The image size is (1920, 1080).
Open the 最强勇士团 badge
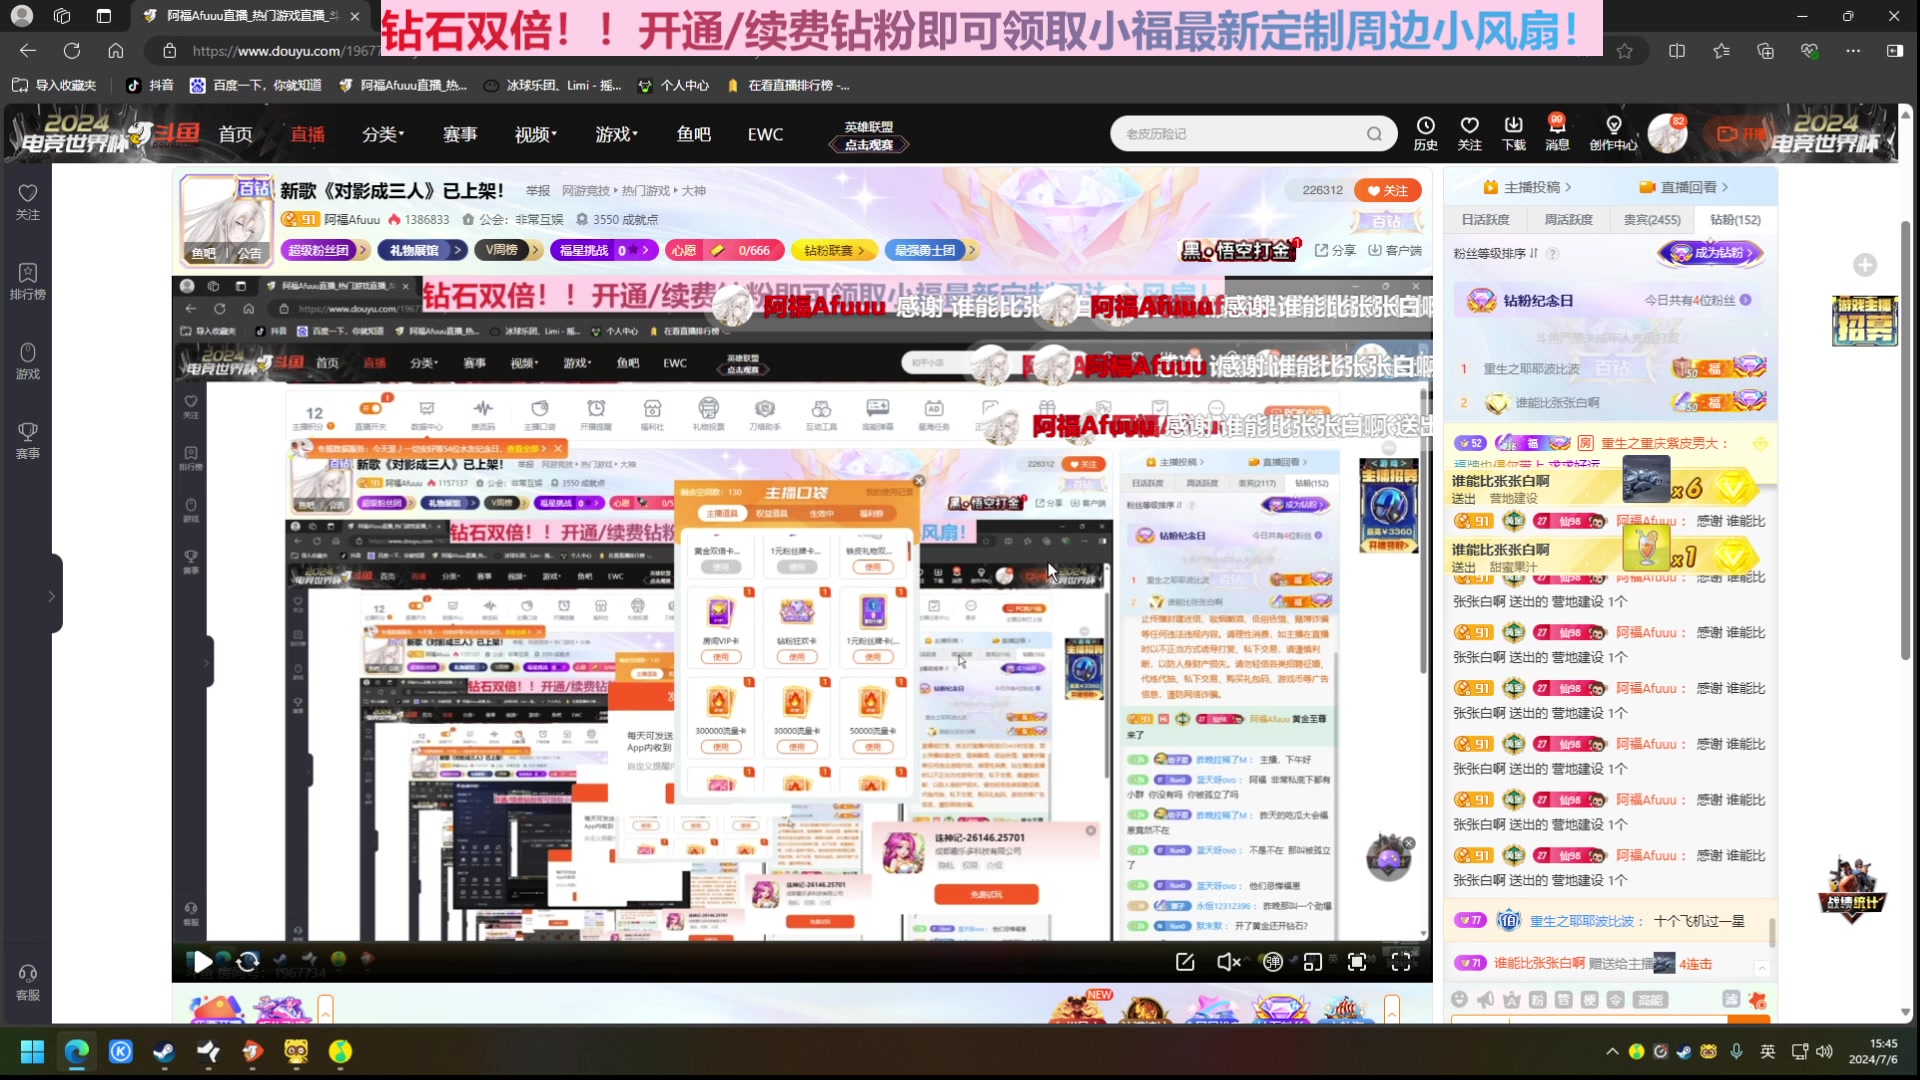pos(930,250)
